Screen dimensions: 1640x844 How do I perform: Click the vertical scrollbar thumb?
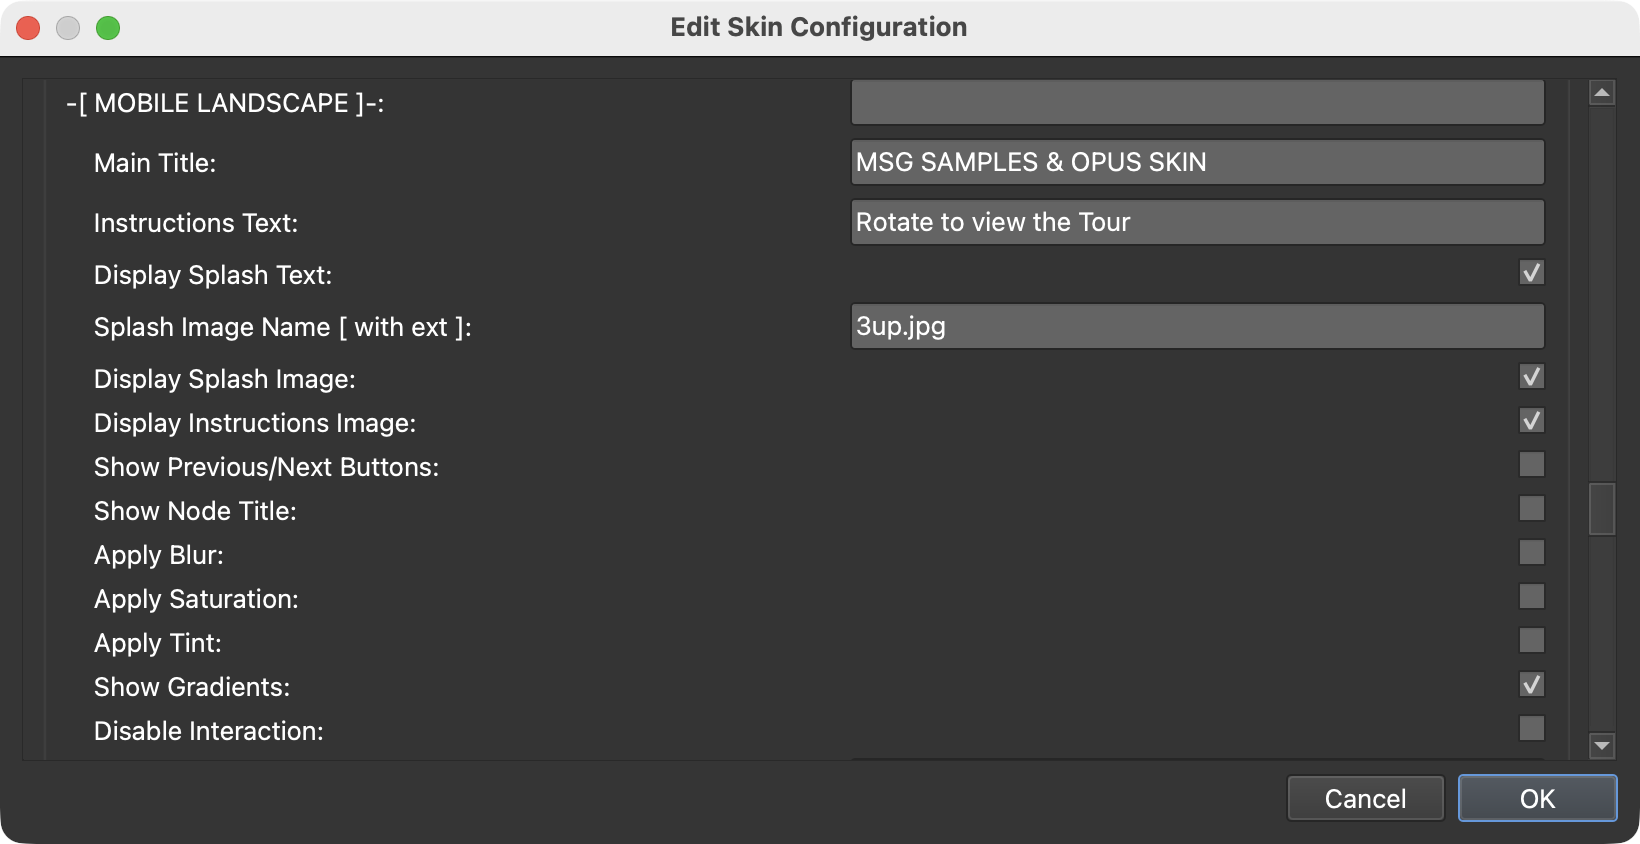pyautogui.click(x=1602, y=509)
